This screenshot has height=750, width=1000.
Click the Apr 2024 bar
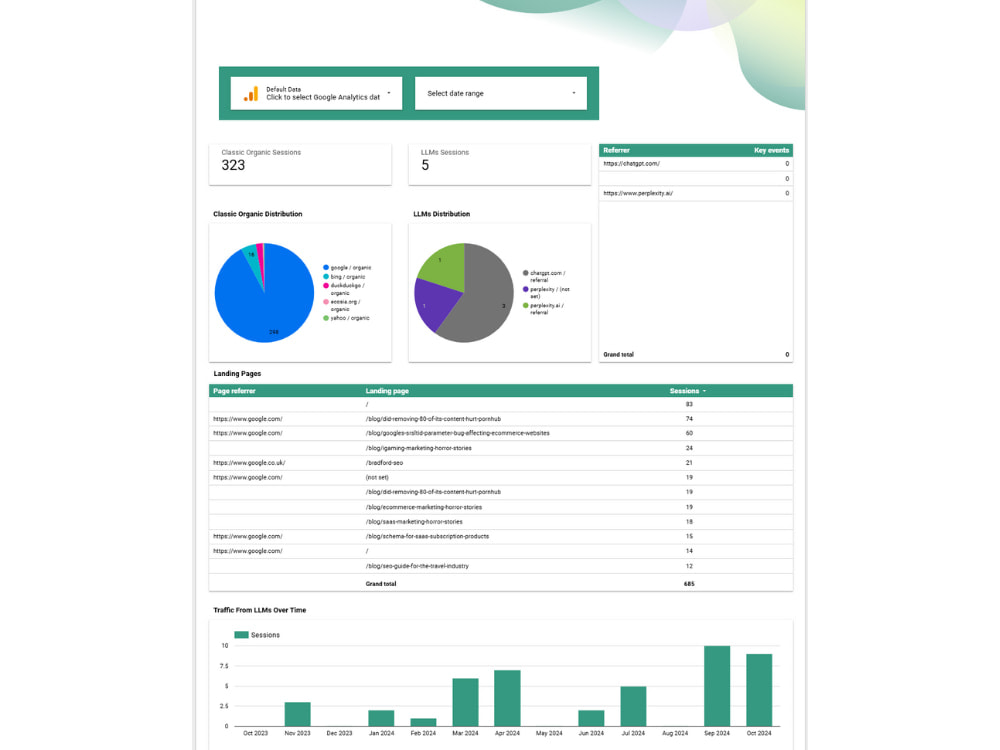pos(507,698)
